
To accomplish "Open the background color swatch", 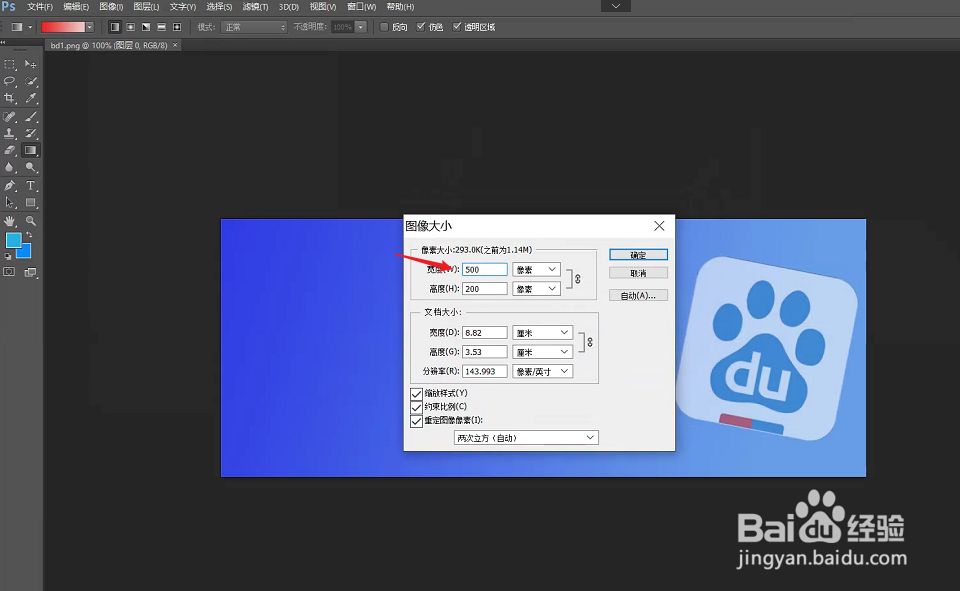I will pyautogui.click(x=26, y=252).
